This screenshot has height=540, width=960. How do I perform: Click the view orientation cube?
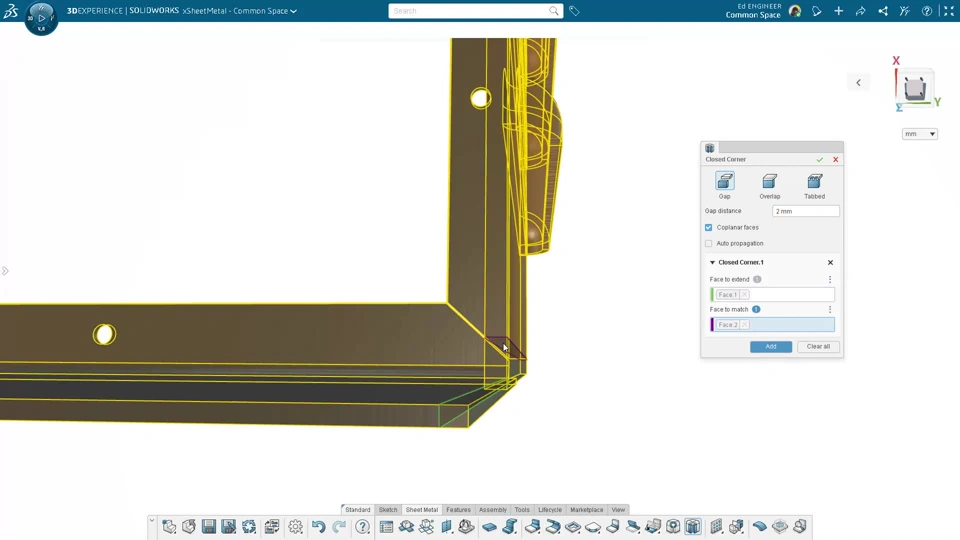(915, 89)
